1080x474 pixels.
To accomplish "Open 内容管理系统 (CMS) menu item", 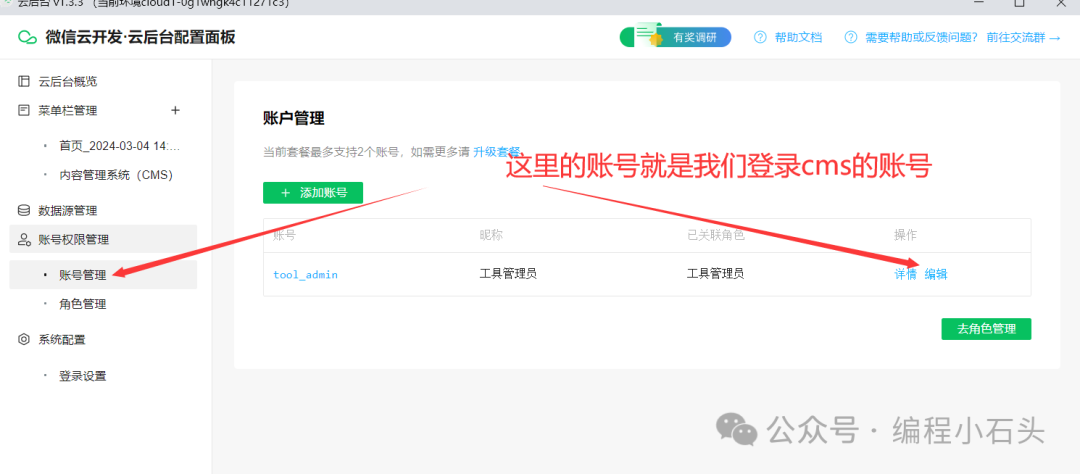I will click(x=116, y=175).
